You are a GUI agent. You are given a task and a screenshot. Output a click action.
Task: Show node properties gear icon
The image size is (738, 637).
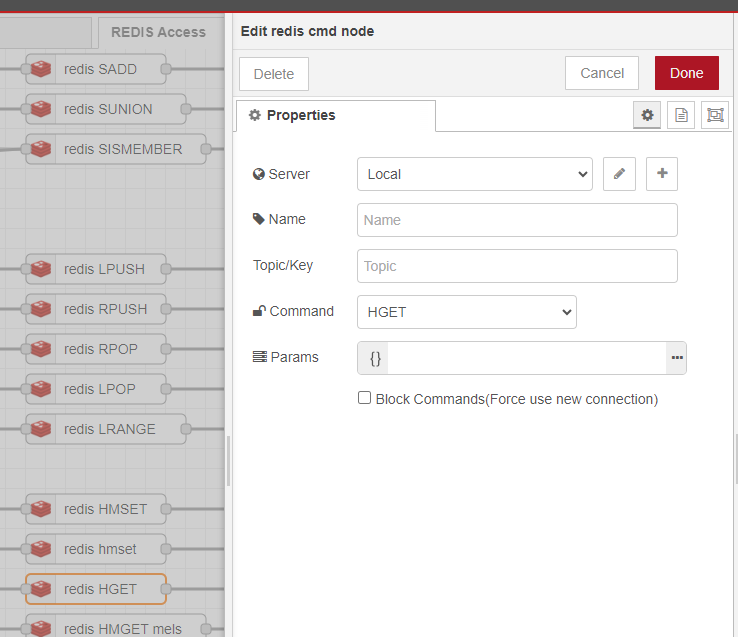647,115
